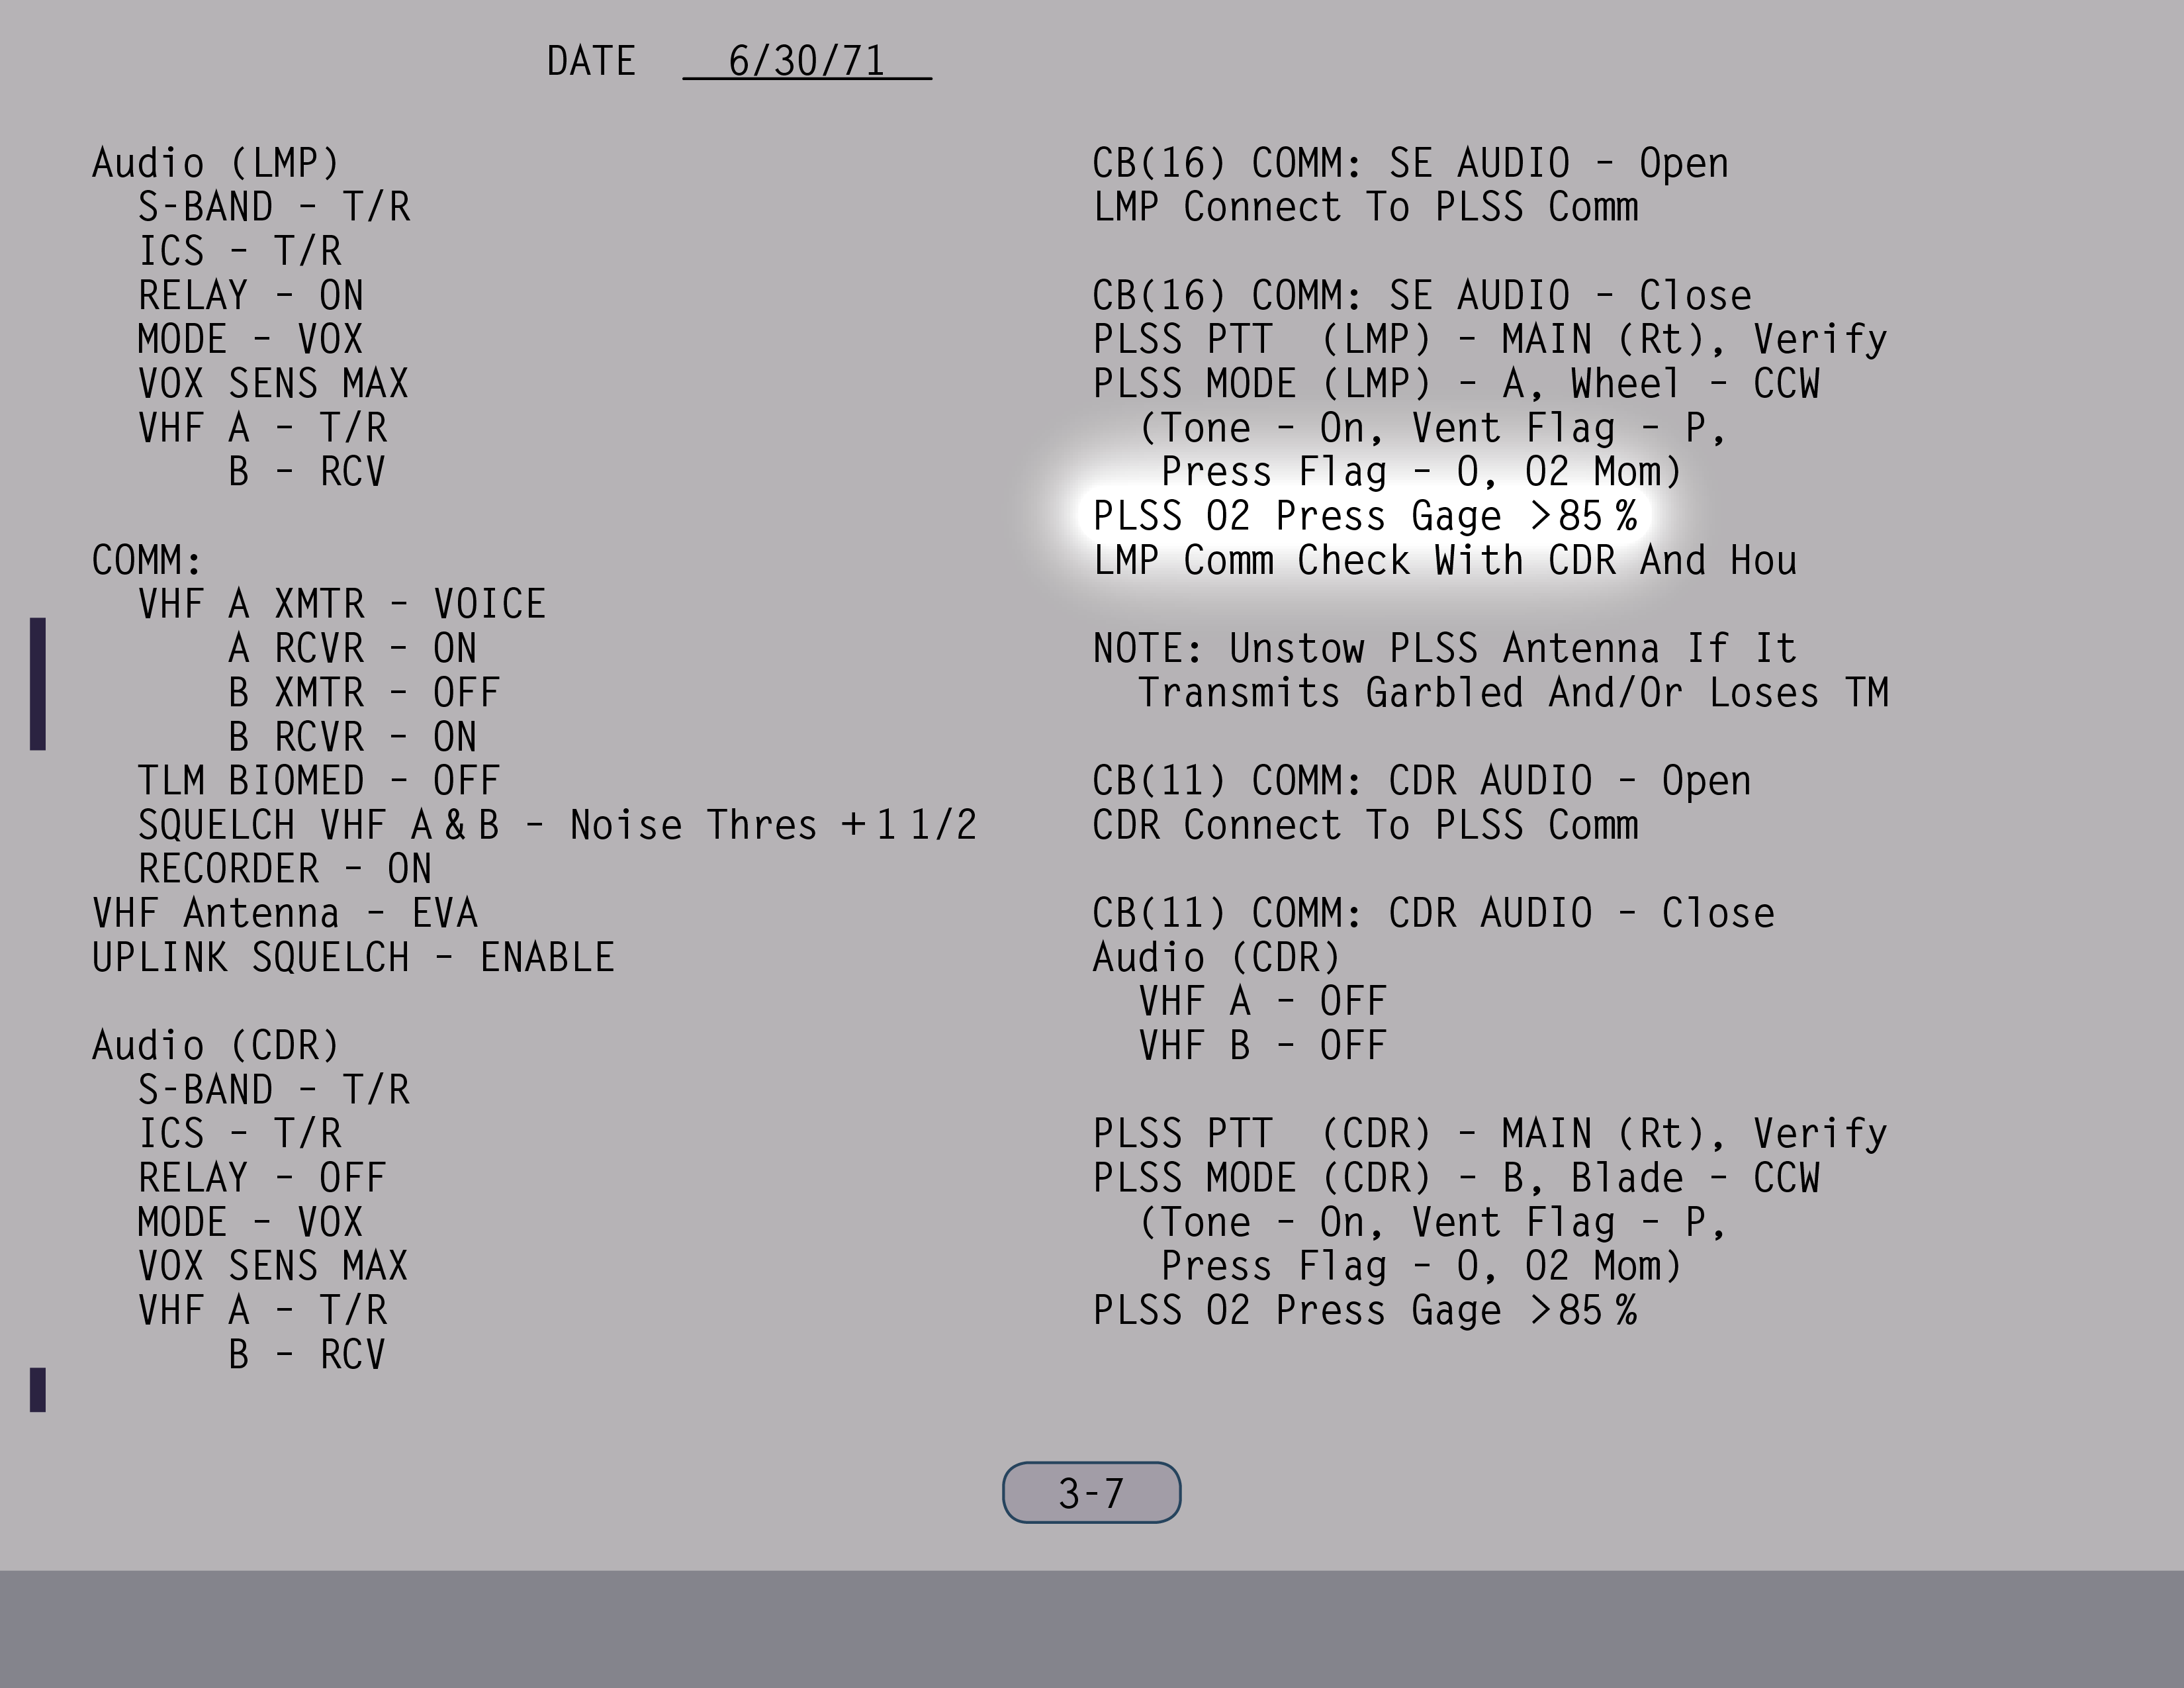
Task: Select the COMM: section heading
Action: tap(147, 560)
